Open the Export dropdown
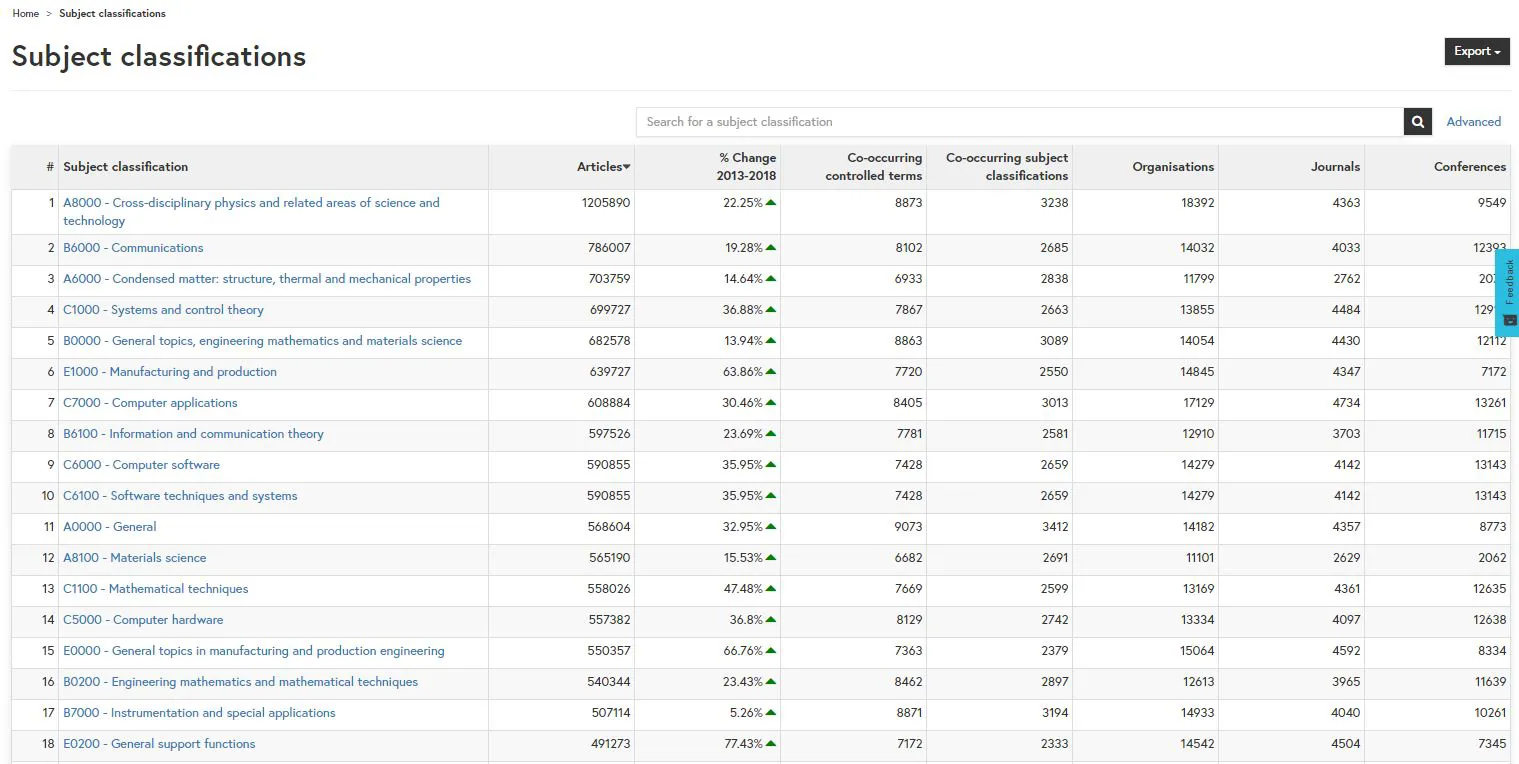 click(x=1476, y=52)
